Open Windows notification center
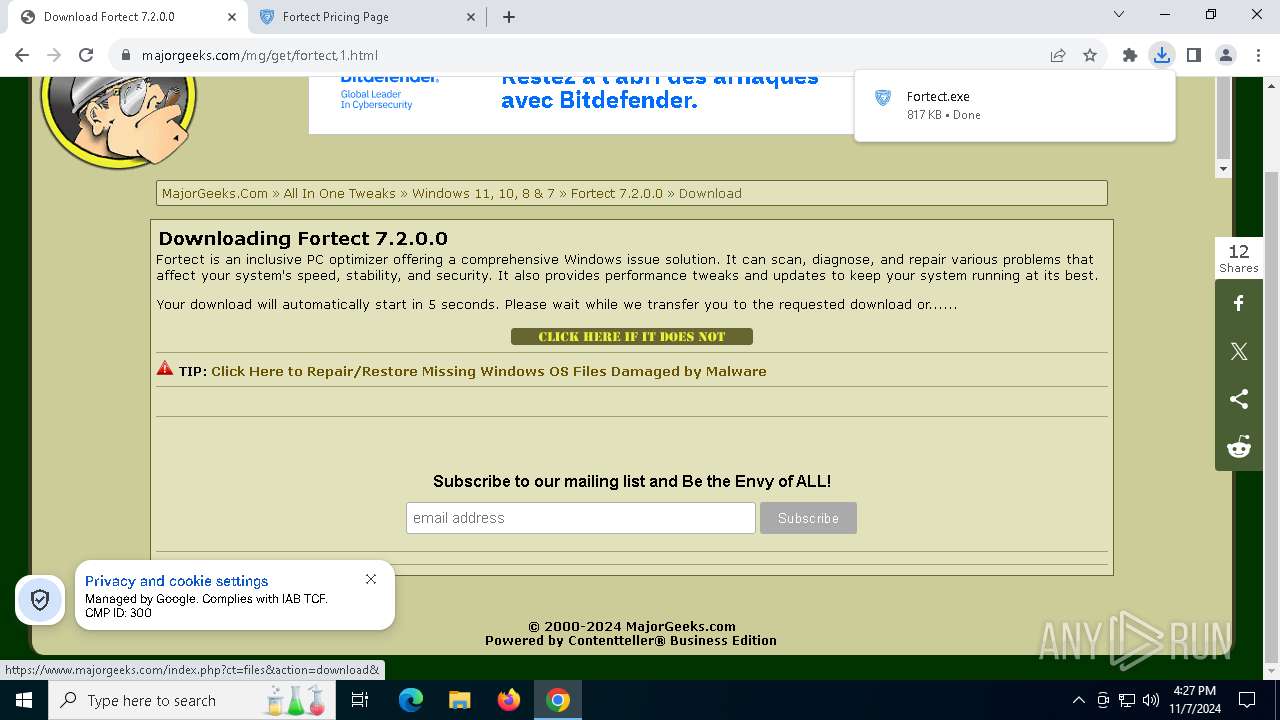Screen dimensions: 1280x720 (1247, 700)
